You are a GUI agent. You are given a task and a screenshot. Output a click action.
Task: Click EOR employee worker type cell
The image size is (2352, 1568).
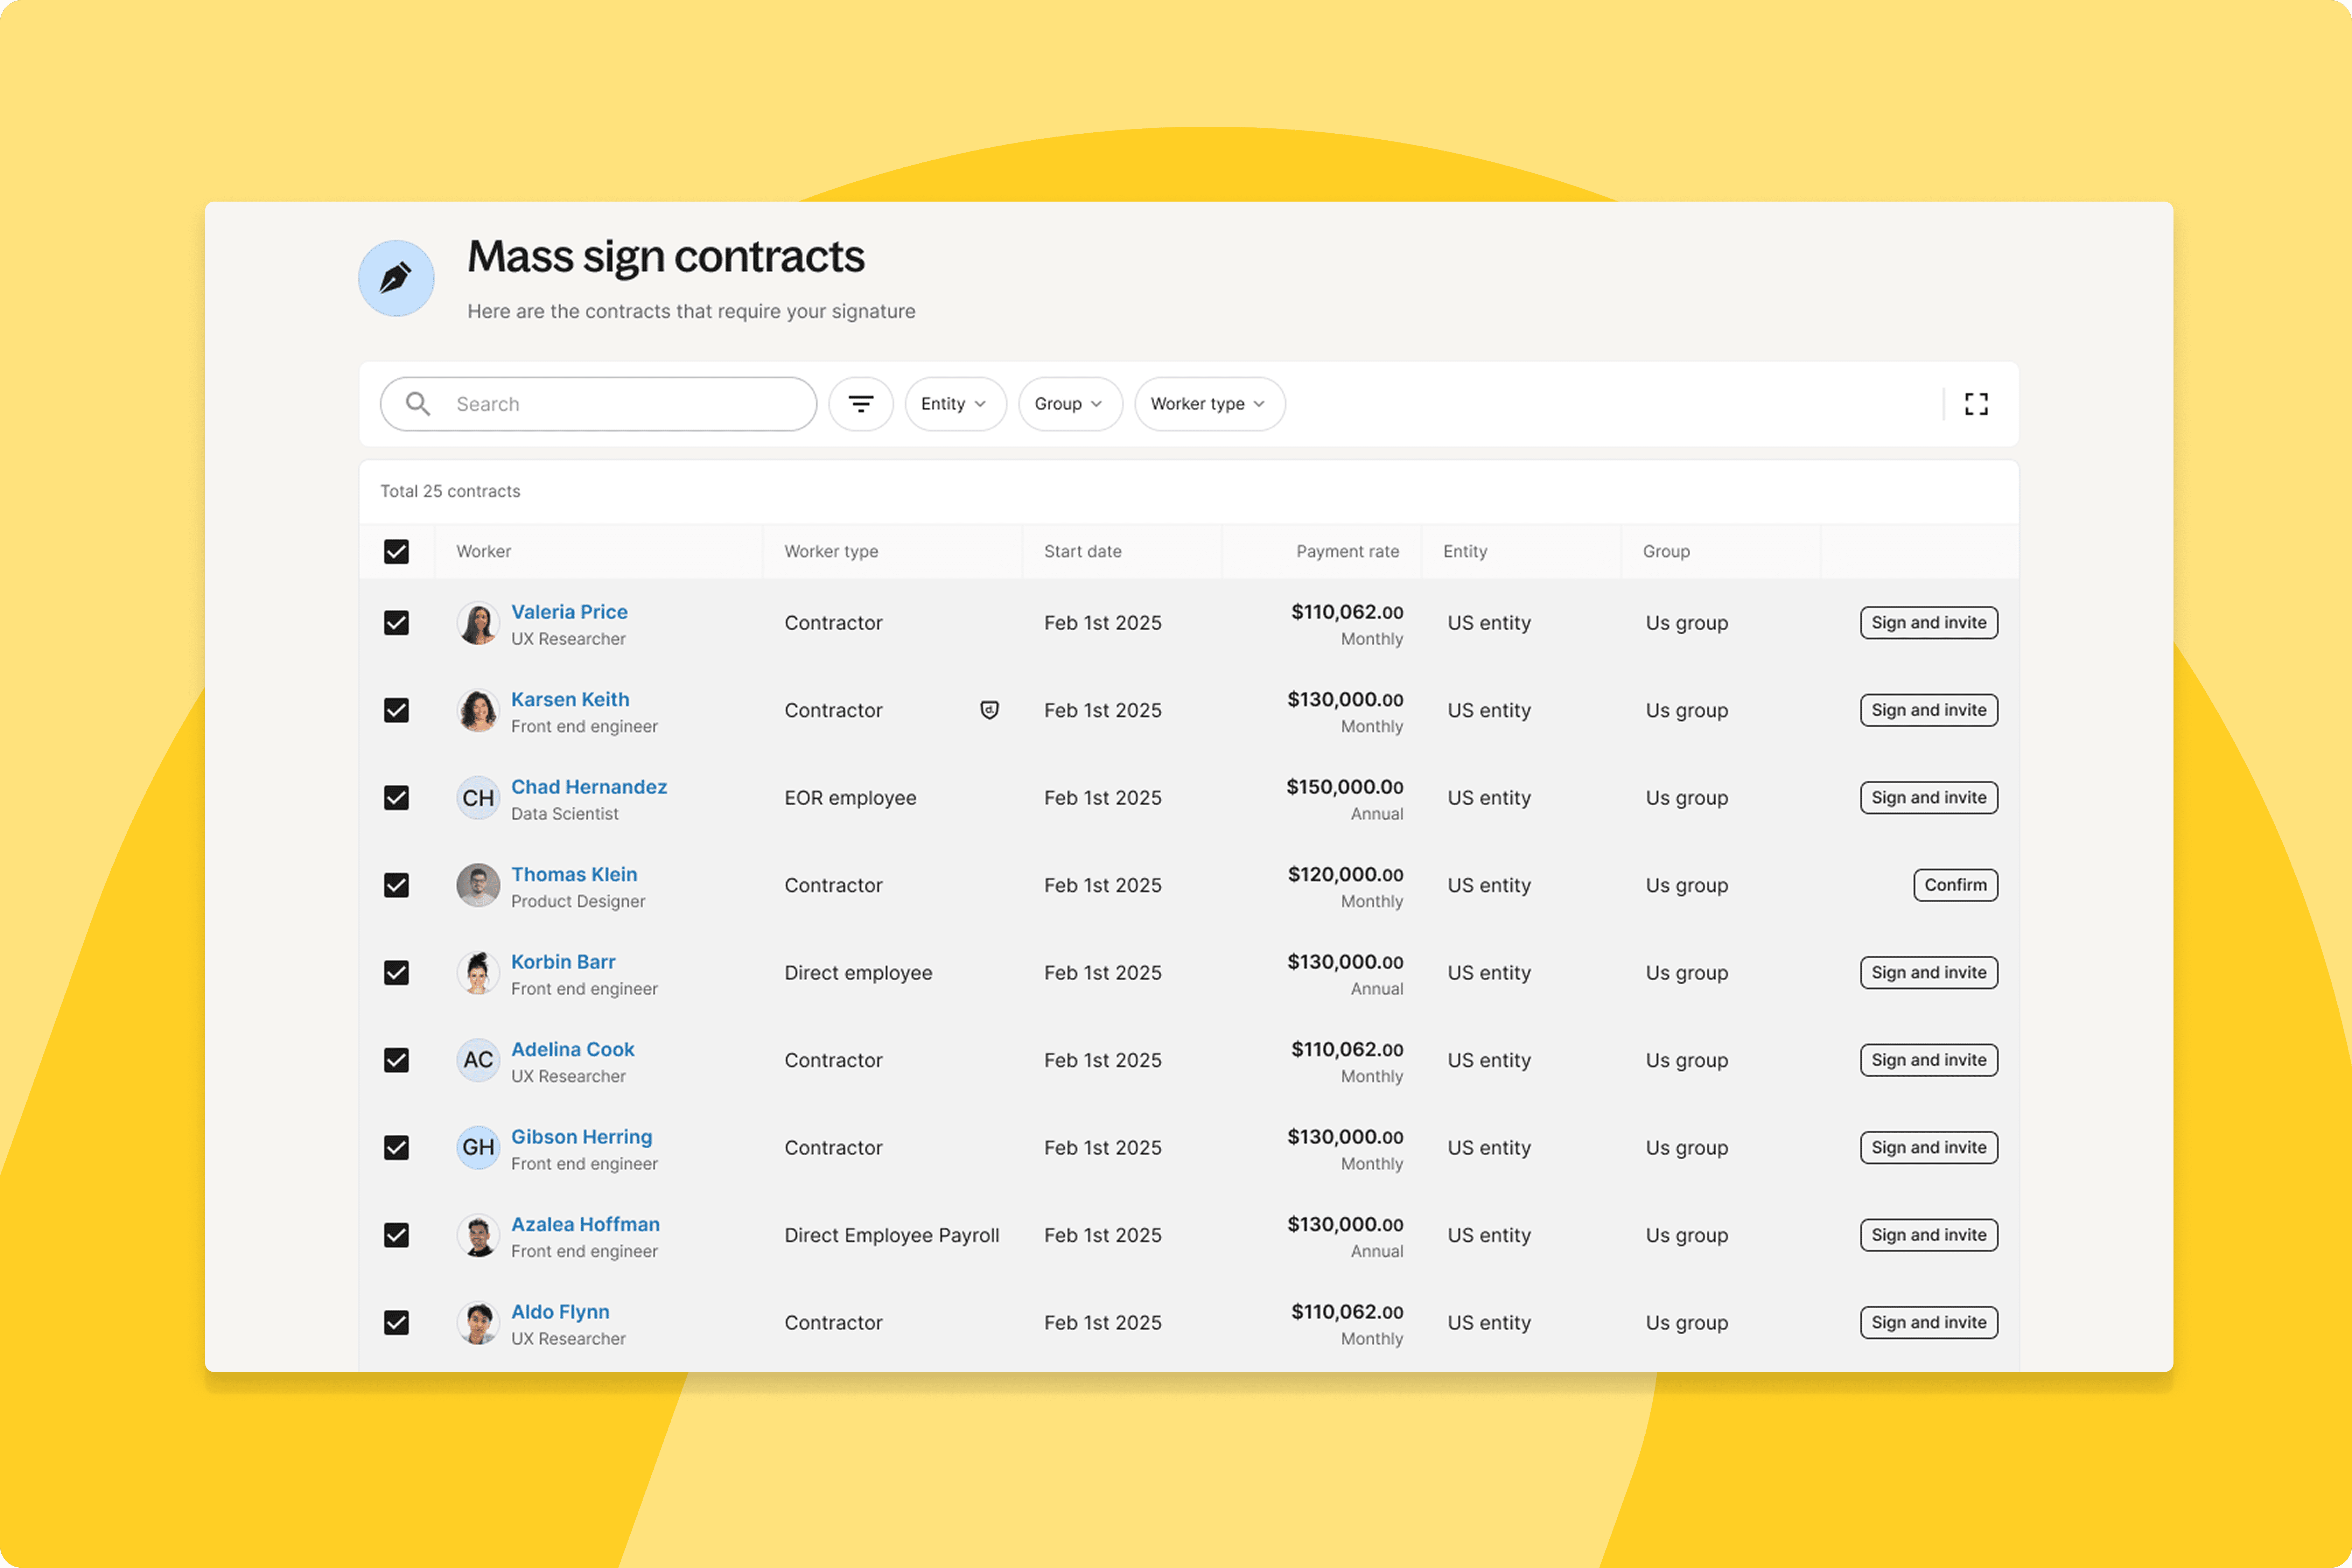coord(850,798)
